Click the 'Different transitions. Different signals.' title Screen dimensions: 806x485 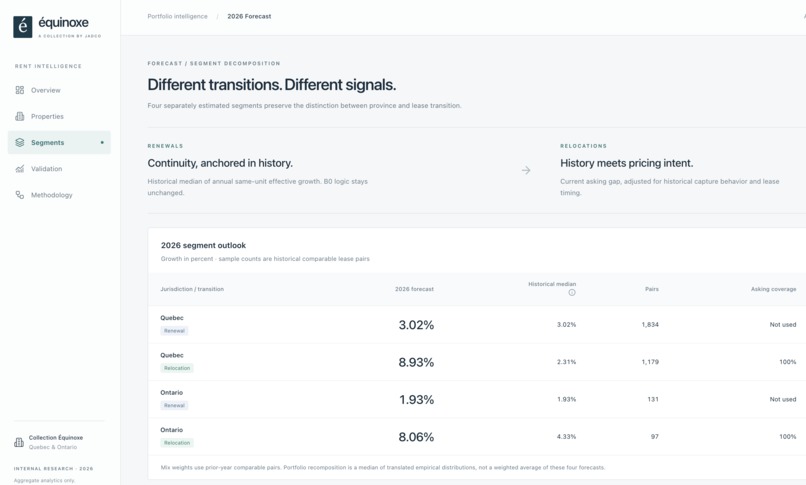click(272, 85)
